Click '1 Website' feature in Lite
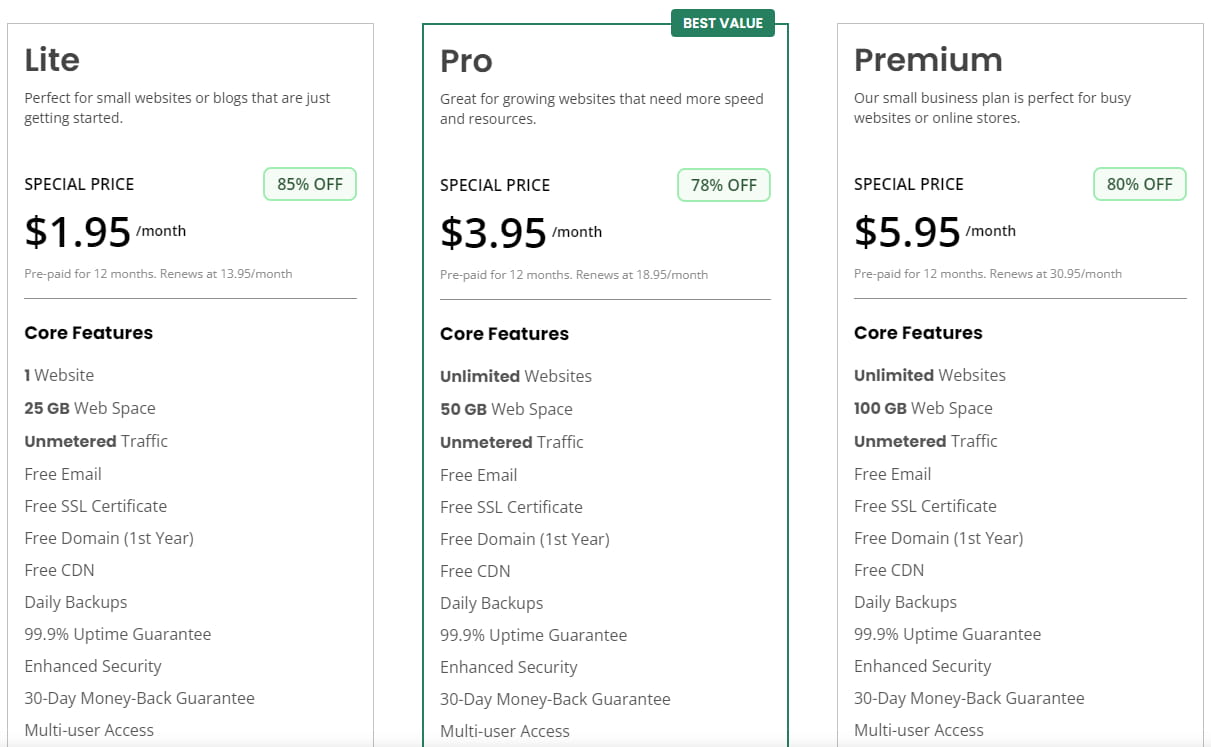The width and height of the screenshot is (1211, 747). pos(59,375)
